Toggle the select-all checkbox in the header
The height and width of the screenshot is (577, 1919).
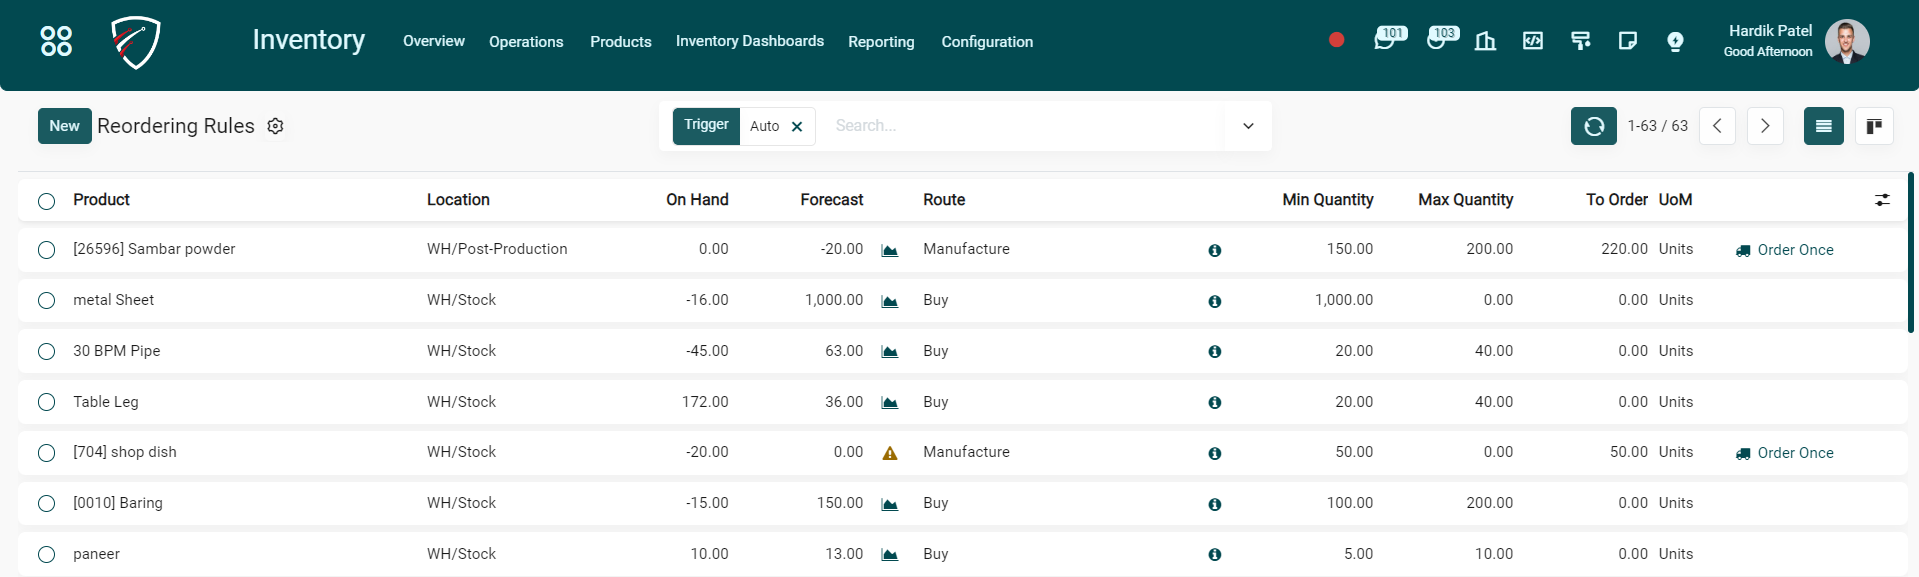coord(46,201)
